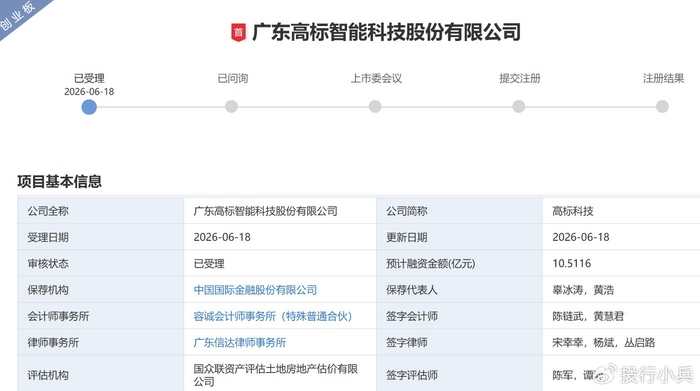
Task: Click the 陈链武，黄慧君 accountants value
Action: click(x=588, y=316)
